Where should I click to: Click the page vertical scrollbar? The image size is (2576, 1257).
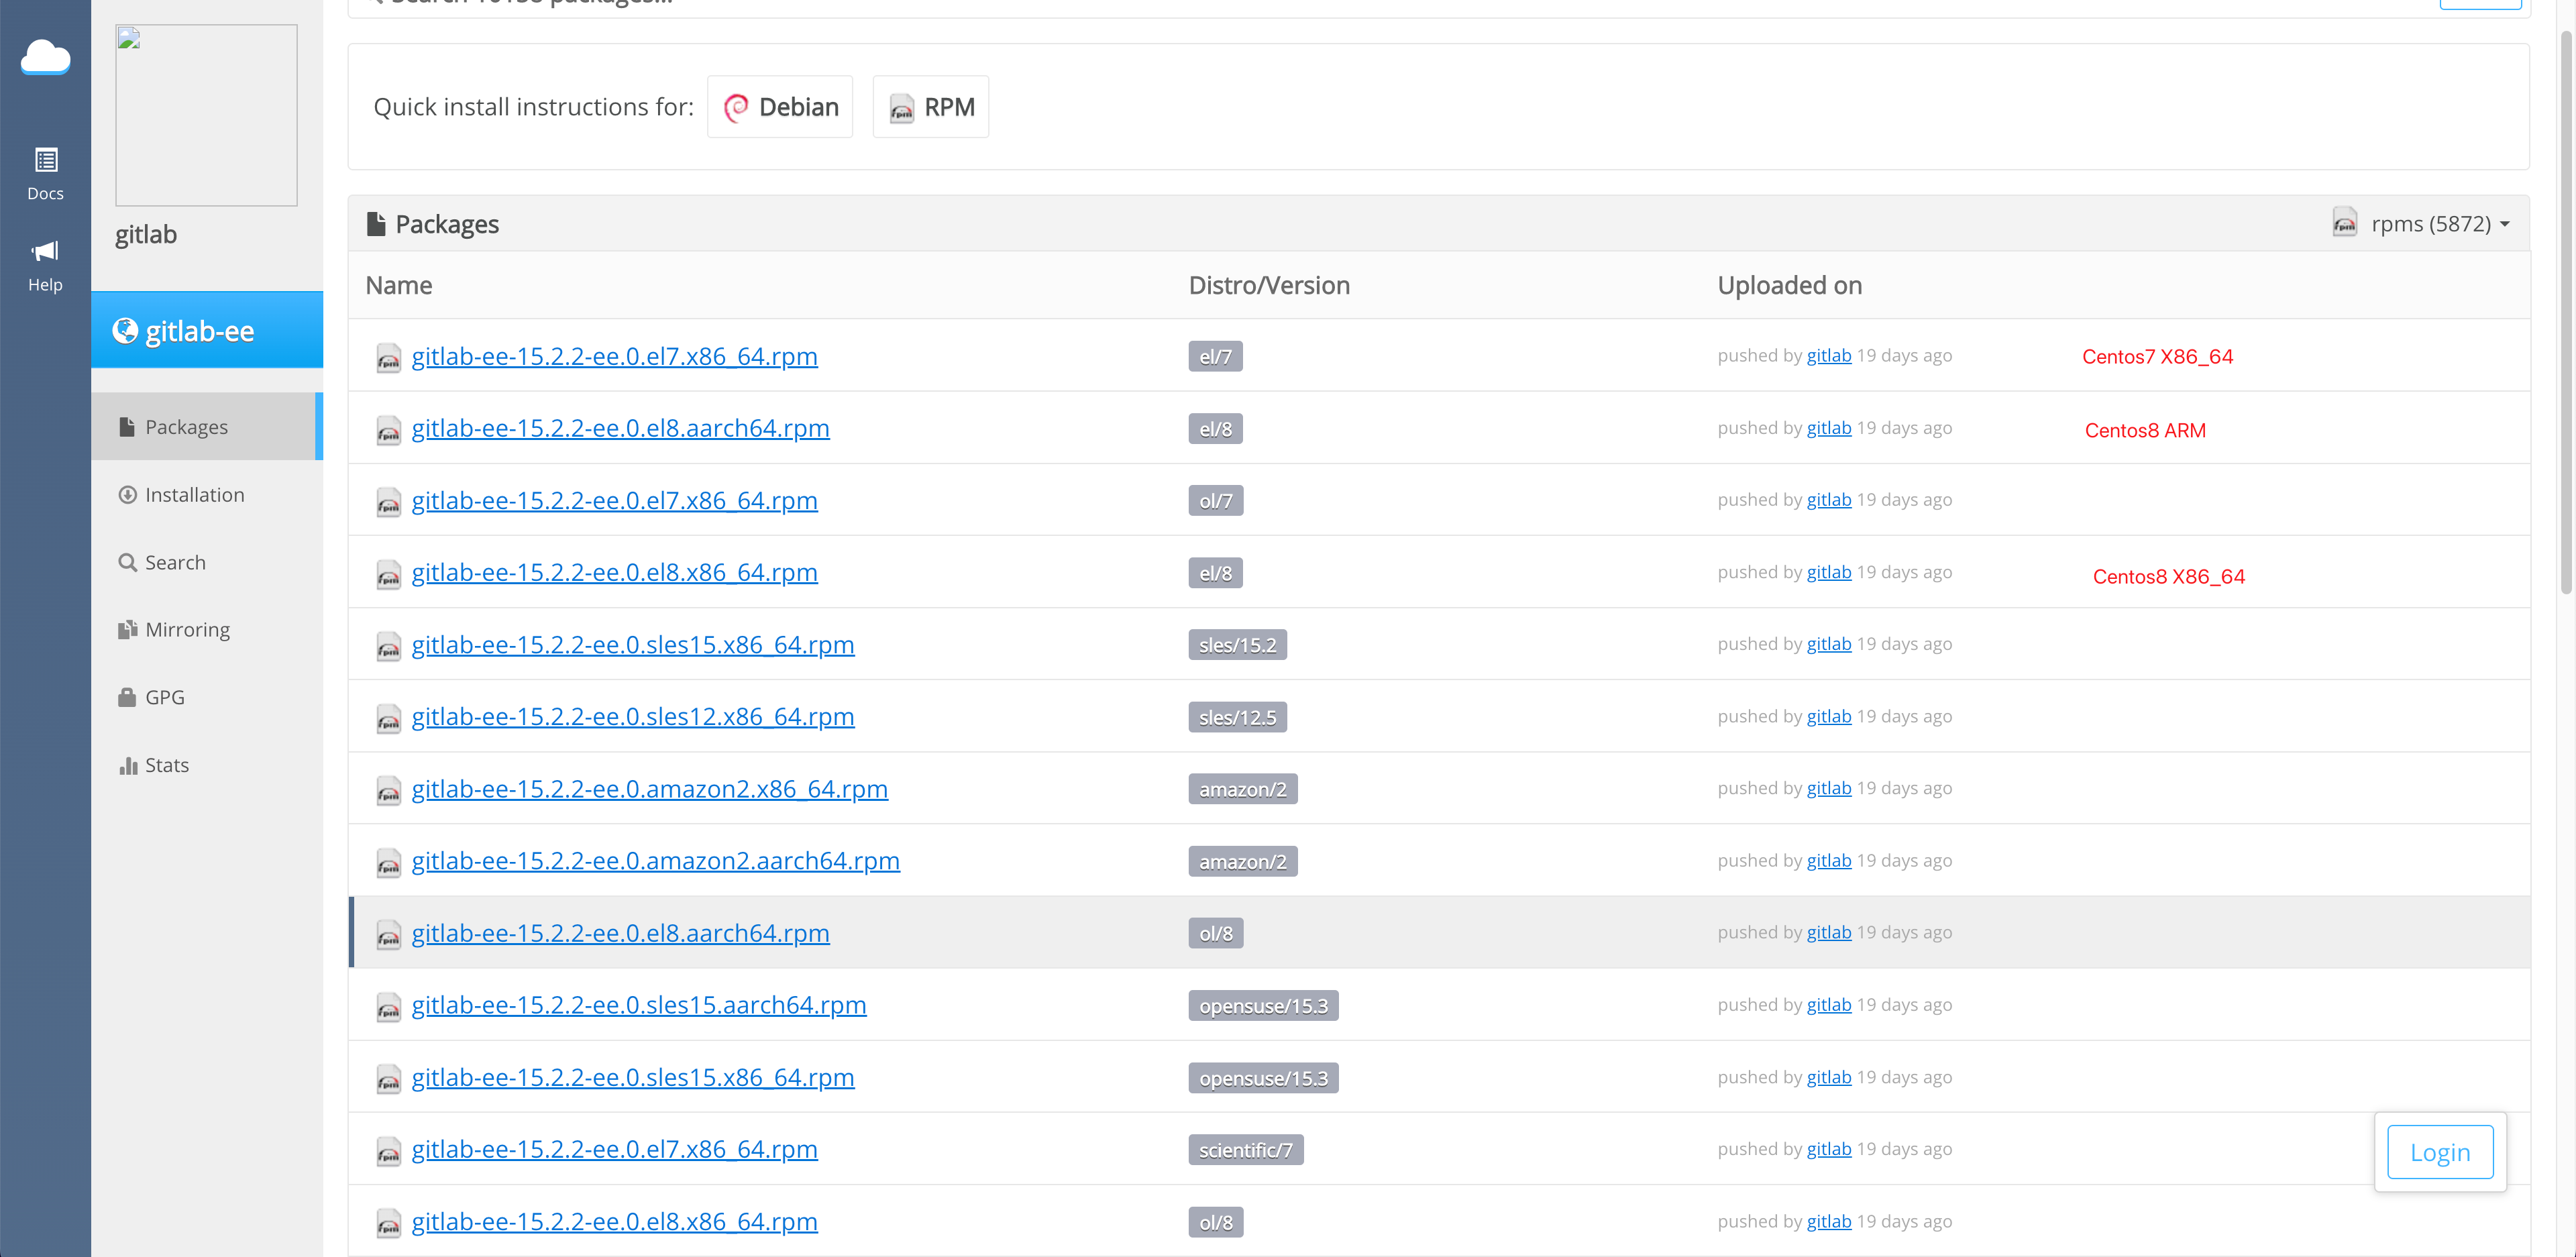pyautogui.click(x=2566, y=312)
